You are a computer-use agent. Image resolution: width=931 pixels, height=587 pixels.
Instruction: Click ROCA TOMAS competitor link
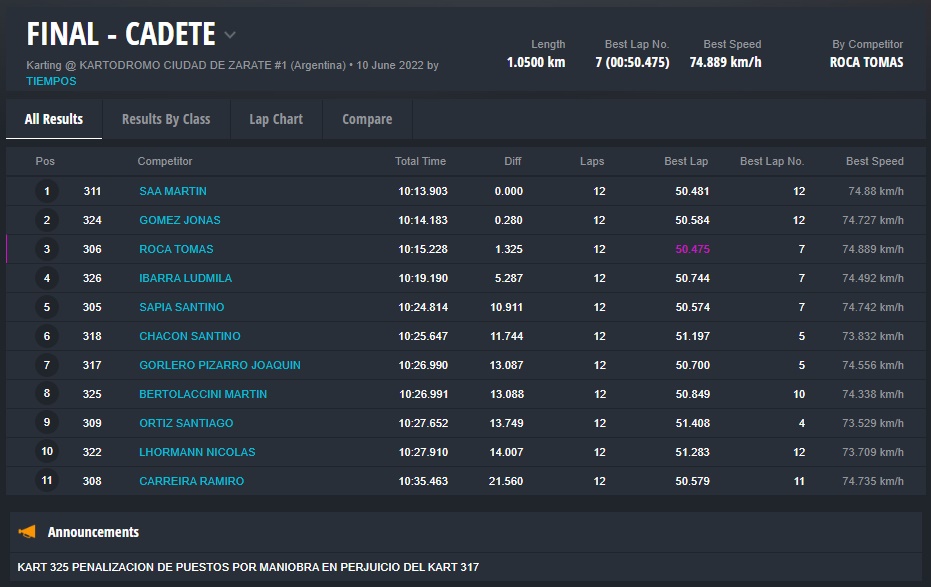[176, 249]
